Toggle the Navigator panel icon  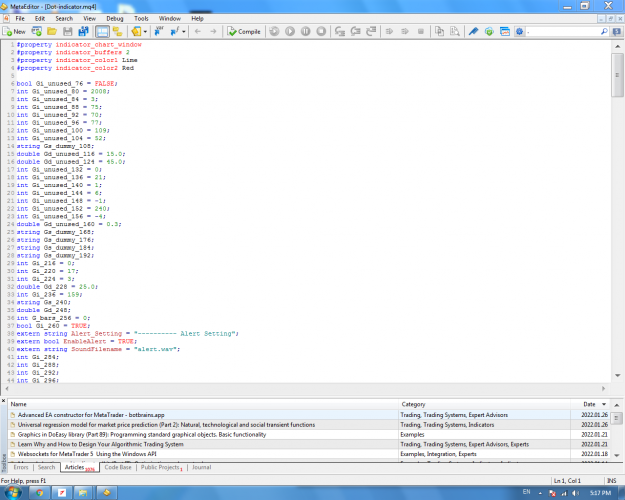[118, 31]
